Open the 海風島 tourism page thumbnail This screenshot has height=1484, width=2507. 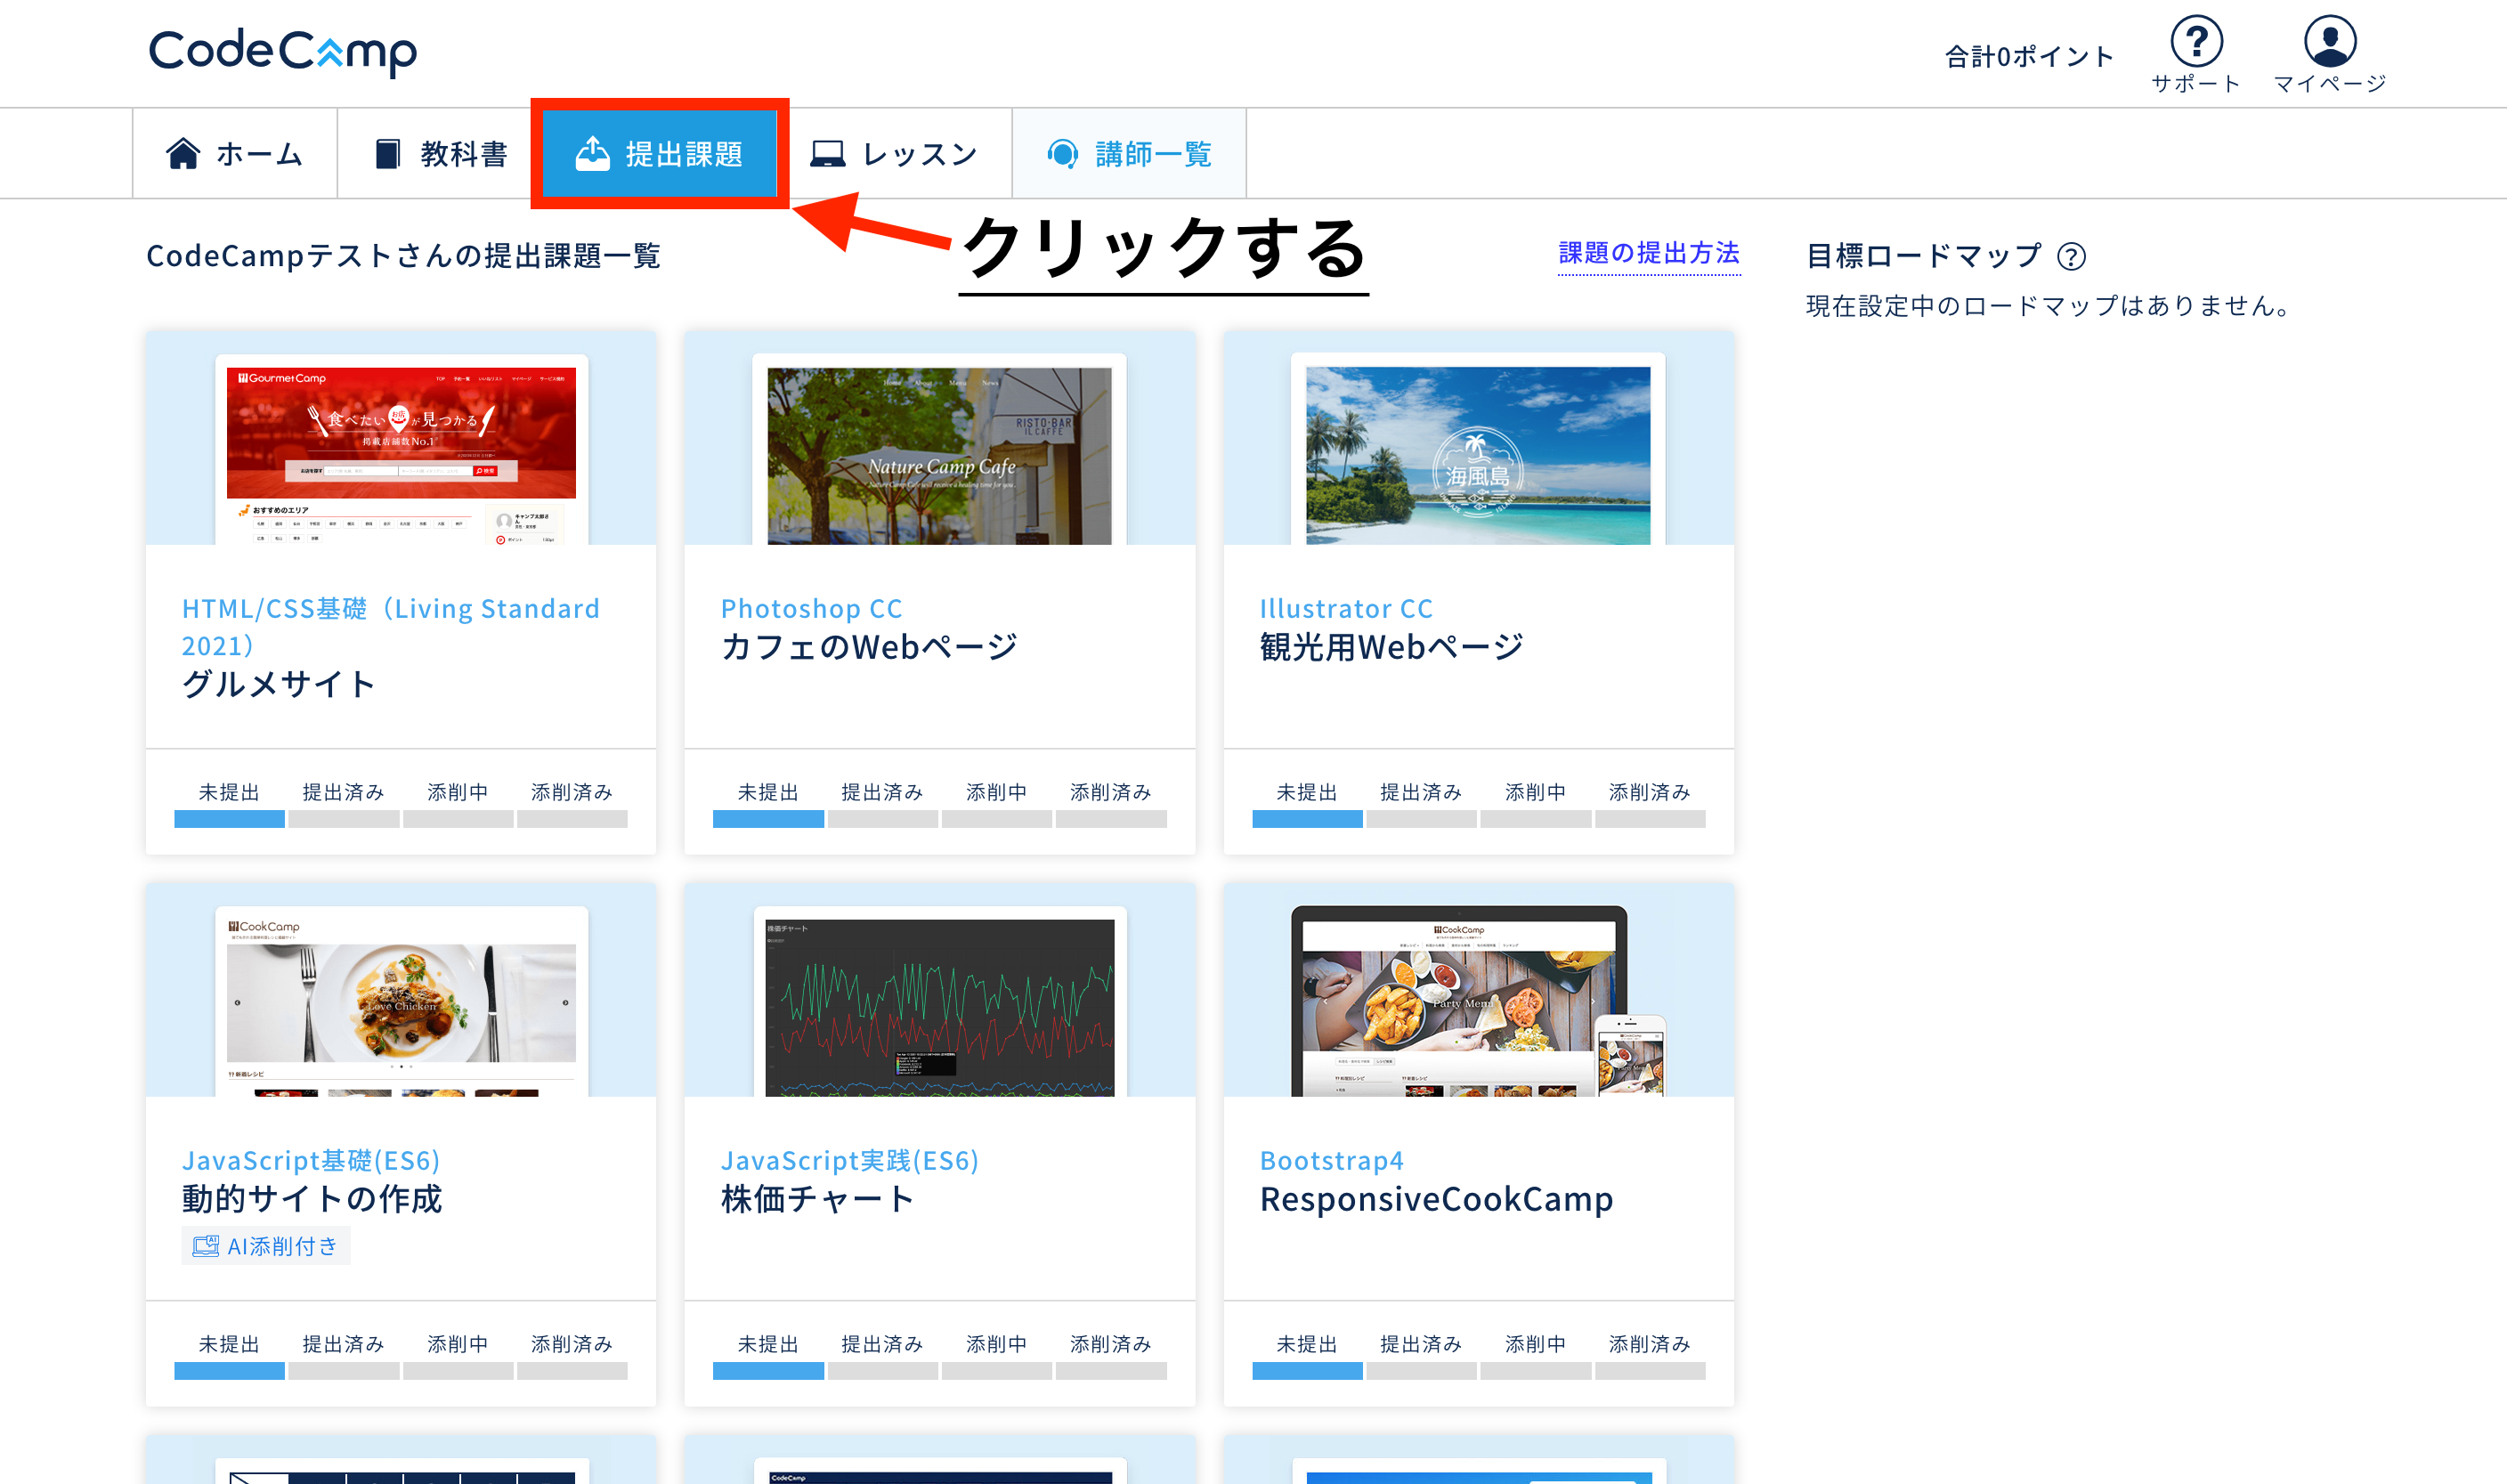click(x=1477, y=455)
